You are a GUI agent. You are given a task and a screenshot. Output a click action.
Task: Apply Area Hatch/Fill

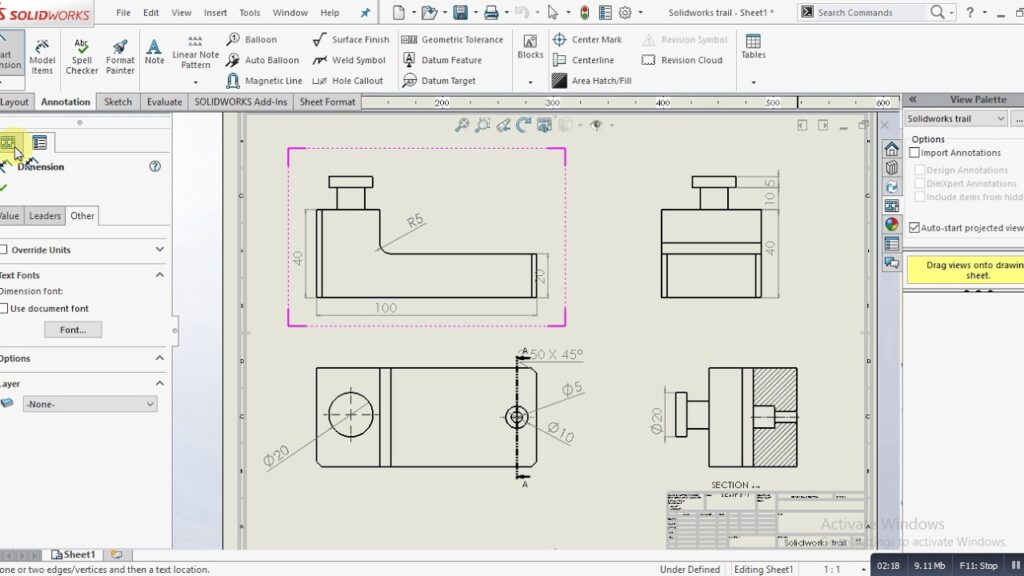(592, 81)
